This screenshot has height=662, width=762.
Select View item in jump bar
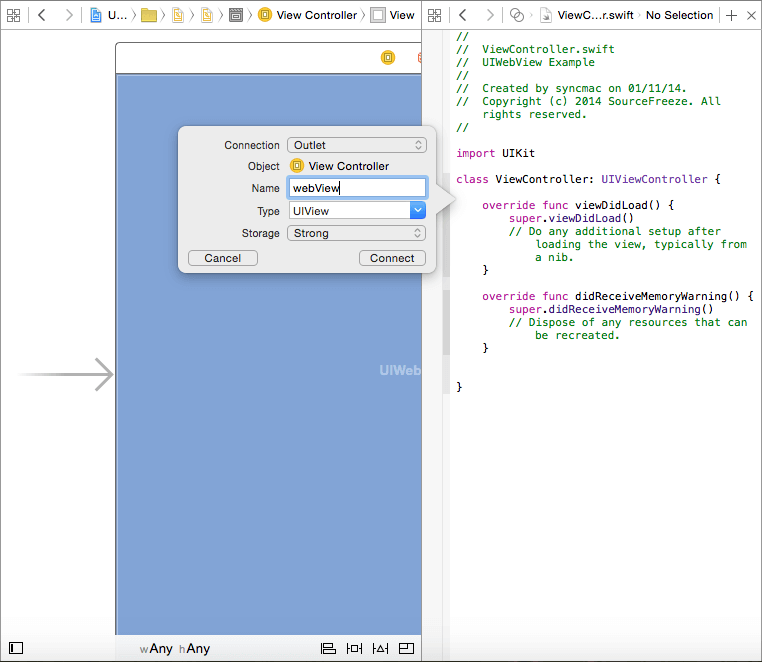pyautogui.click(x=393, y=16)
